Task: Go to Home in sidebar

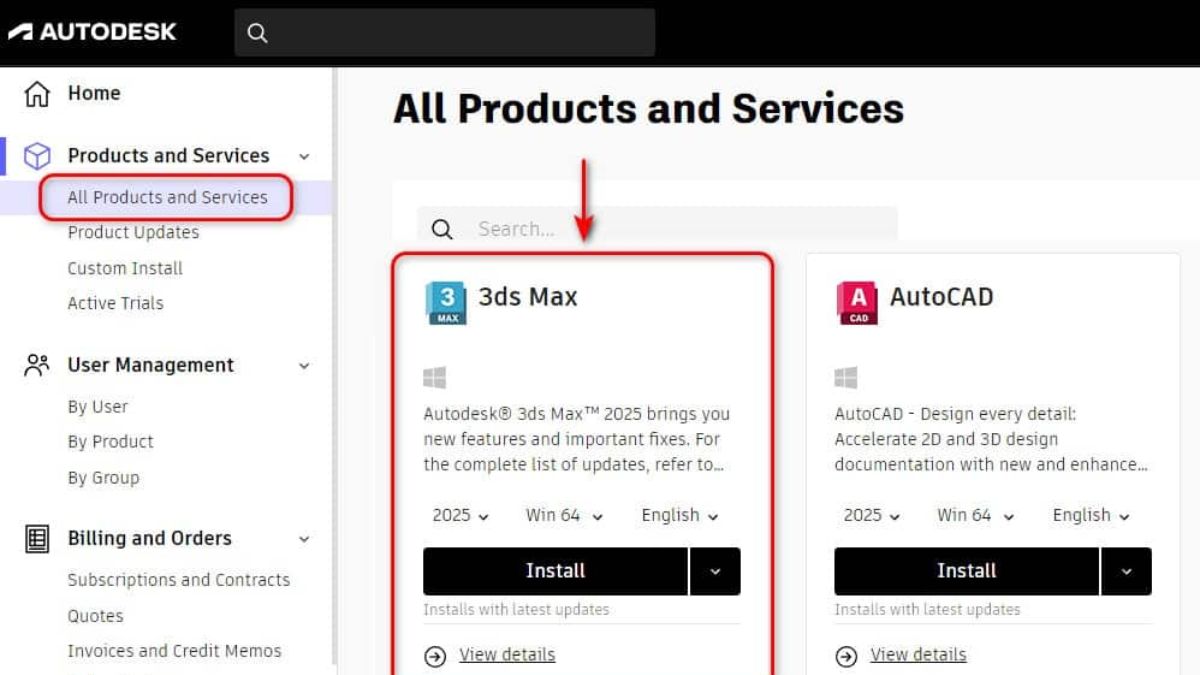Action: 94,93
